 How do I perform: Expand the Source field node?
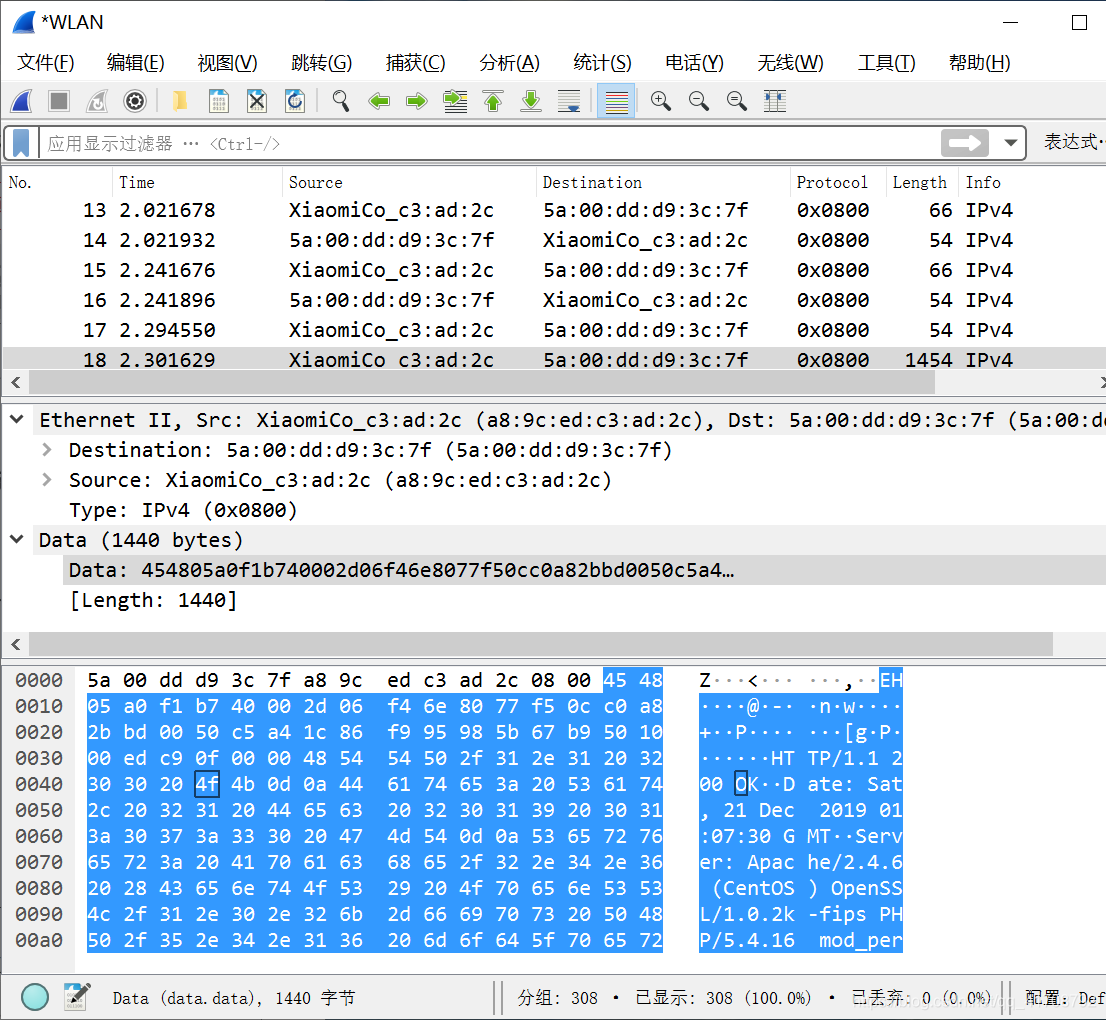[47, 480]
